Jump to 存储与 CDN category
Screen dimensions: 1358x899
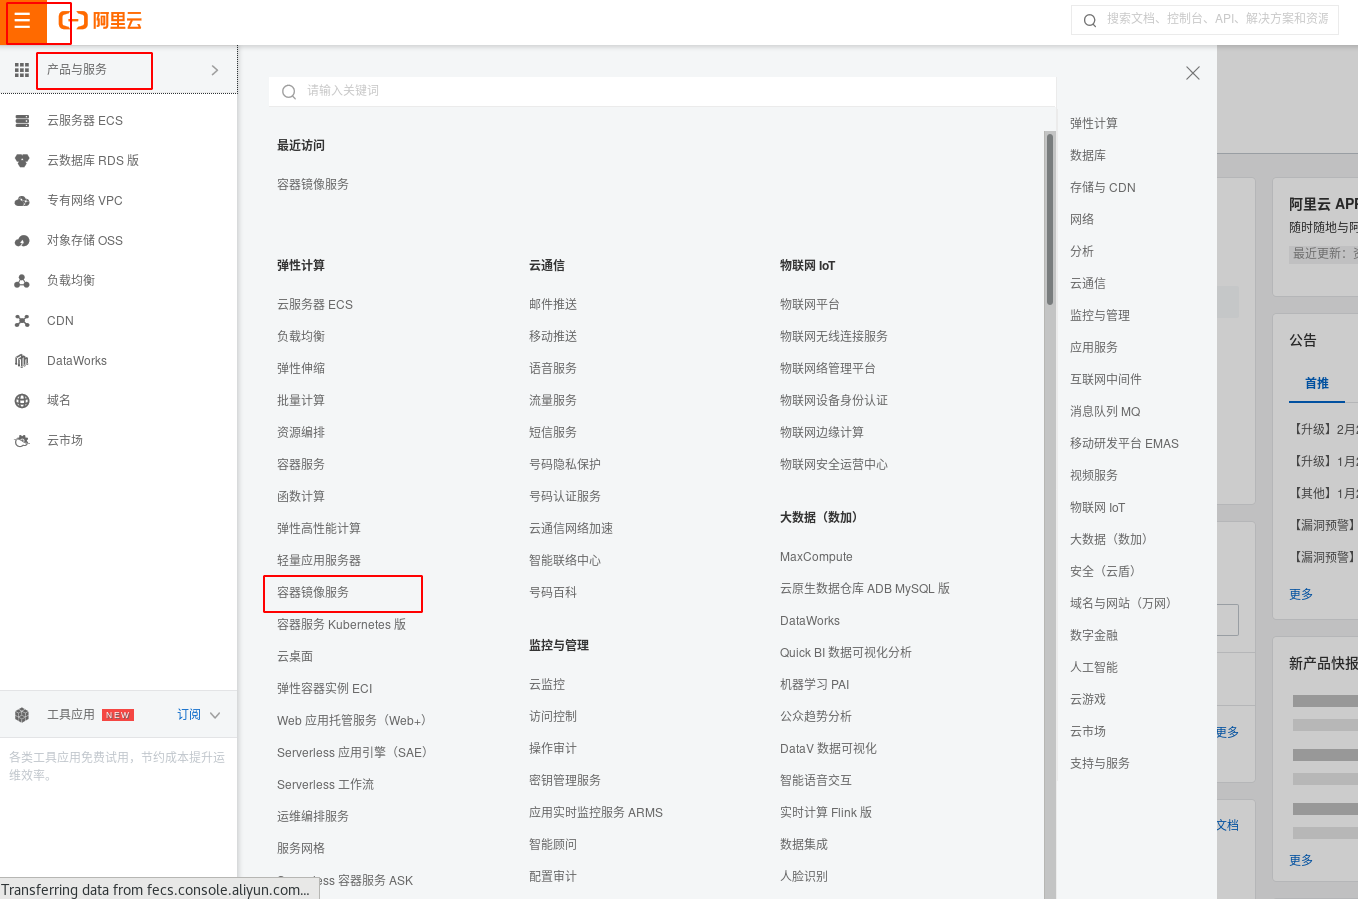(x=1103, y=187)
